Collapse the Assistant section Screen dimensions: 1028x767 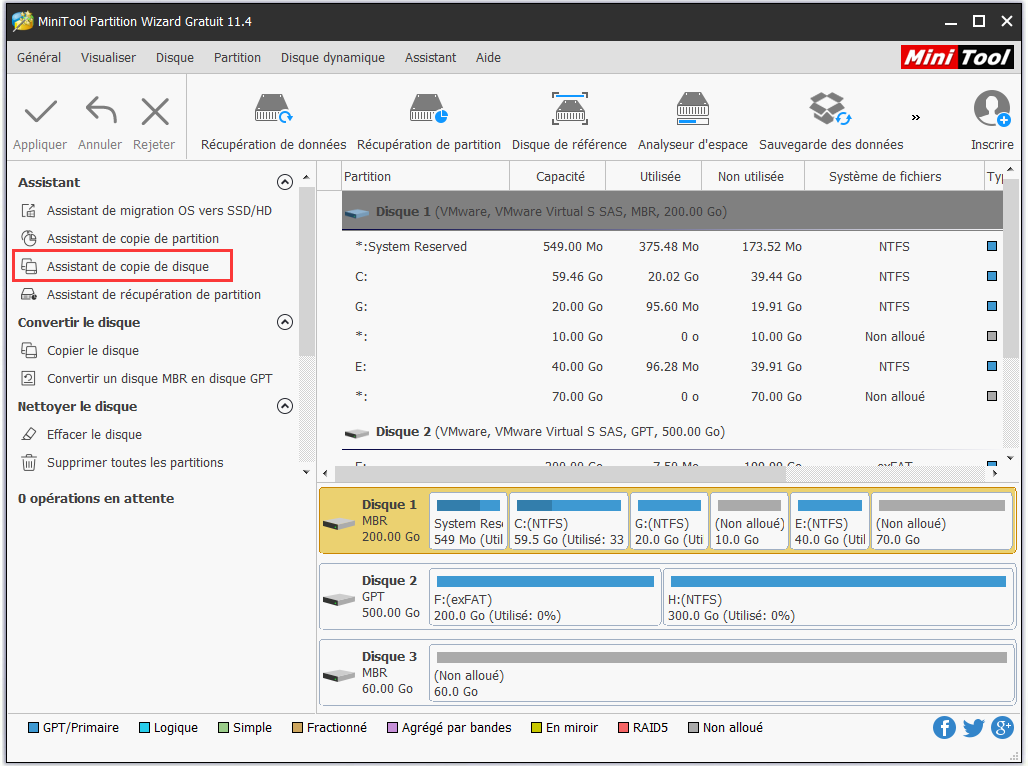[x=285, y=183]
